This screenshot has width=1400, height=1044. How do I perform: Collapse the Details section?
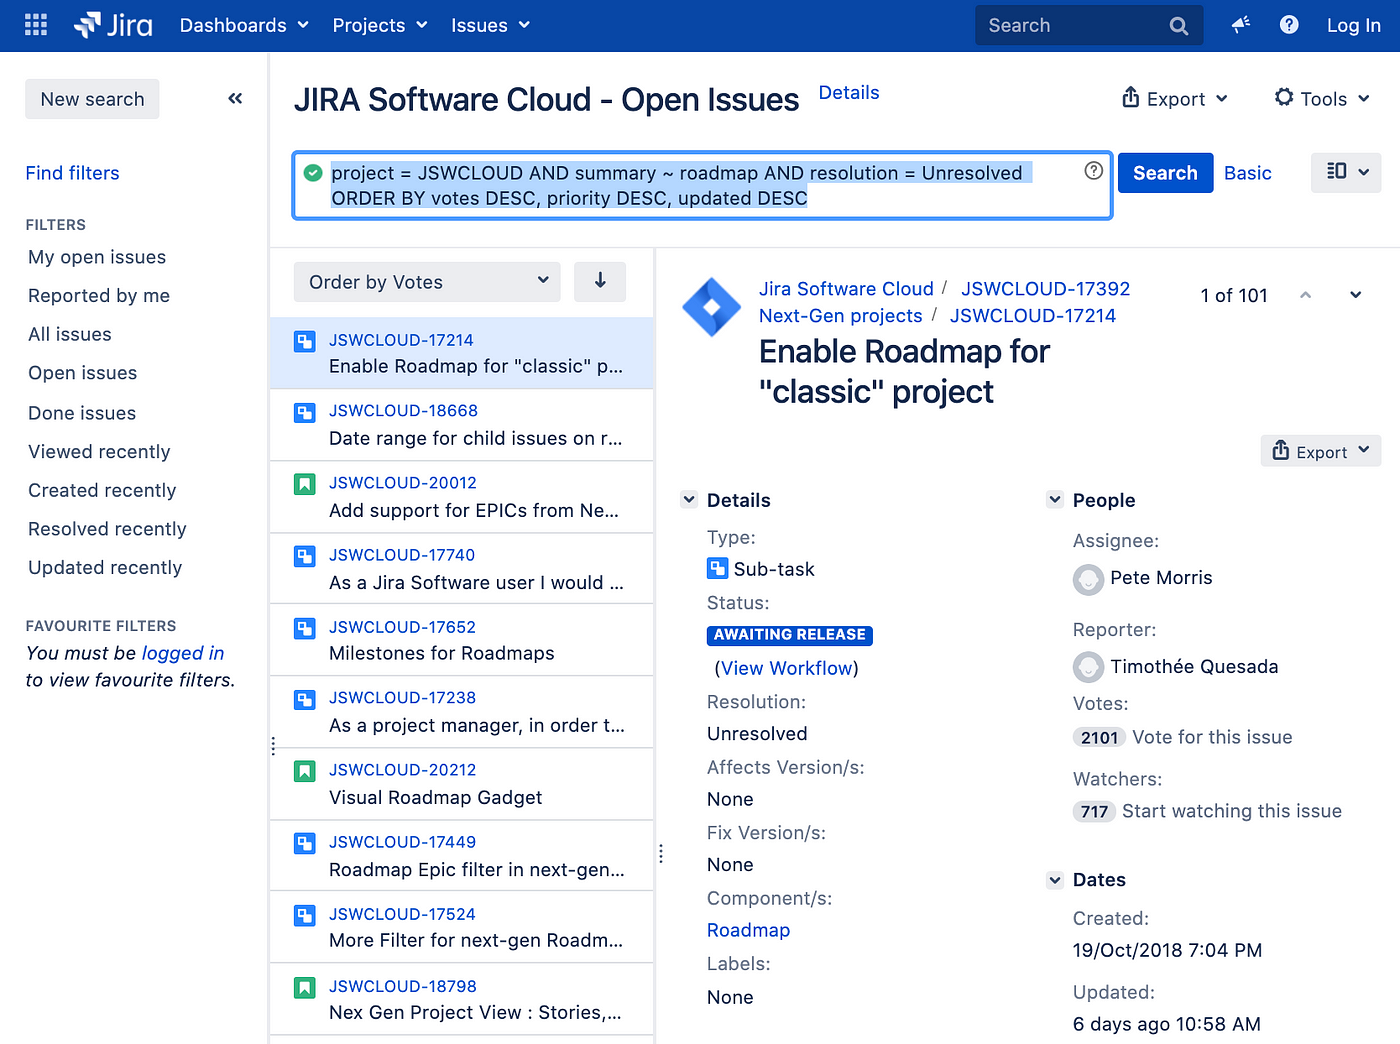tap(688, 500)
